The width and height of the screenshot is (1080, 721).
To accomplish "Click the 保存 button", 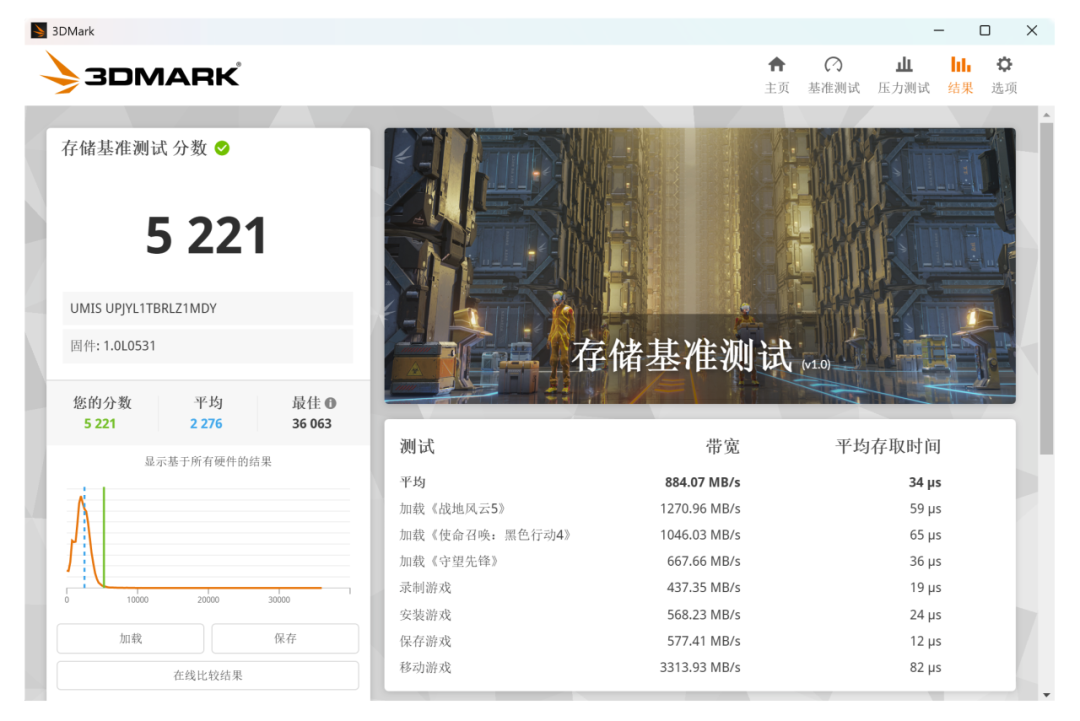I will [285, 638].
